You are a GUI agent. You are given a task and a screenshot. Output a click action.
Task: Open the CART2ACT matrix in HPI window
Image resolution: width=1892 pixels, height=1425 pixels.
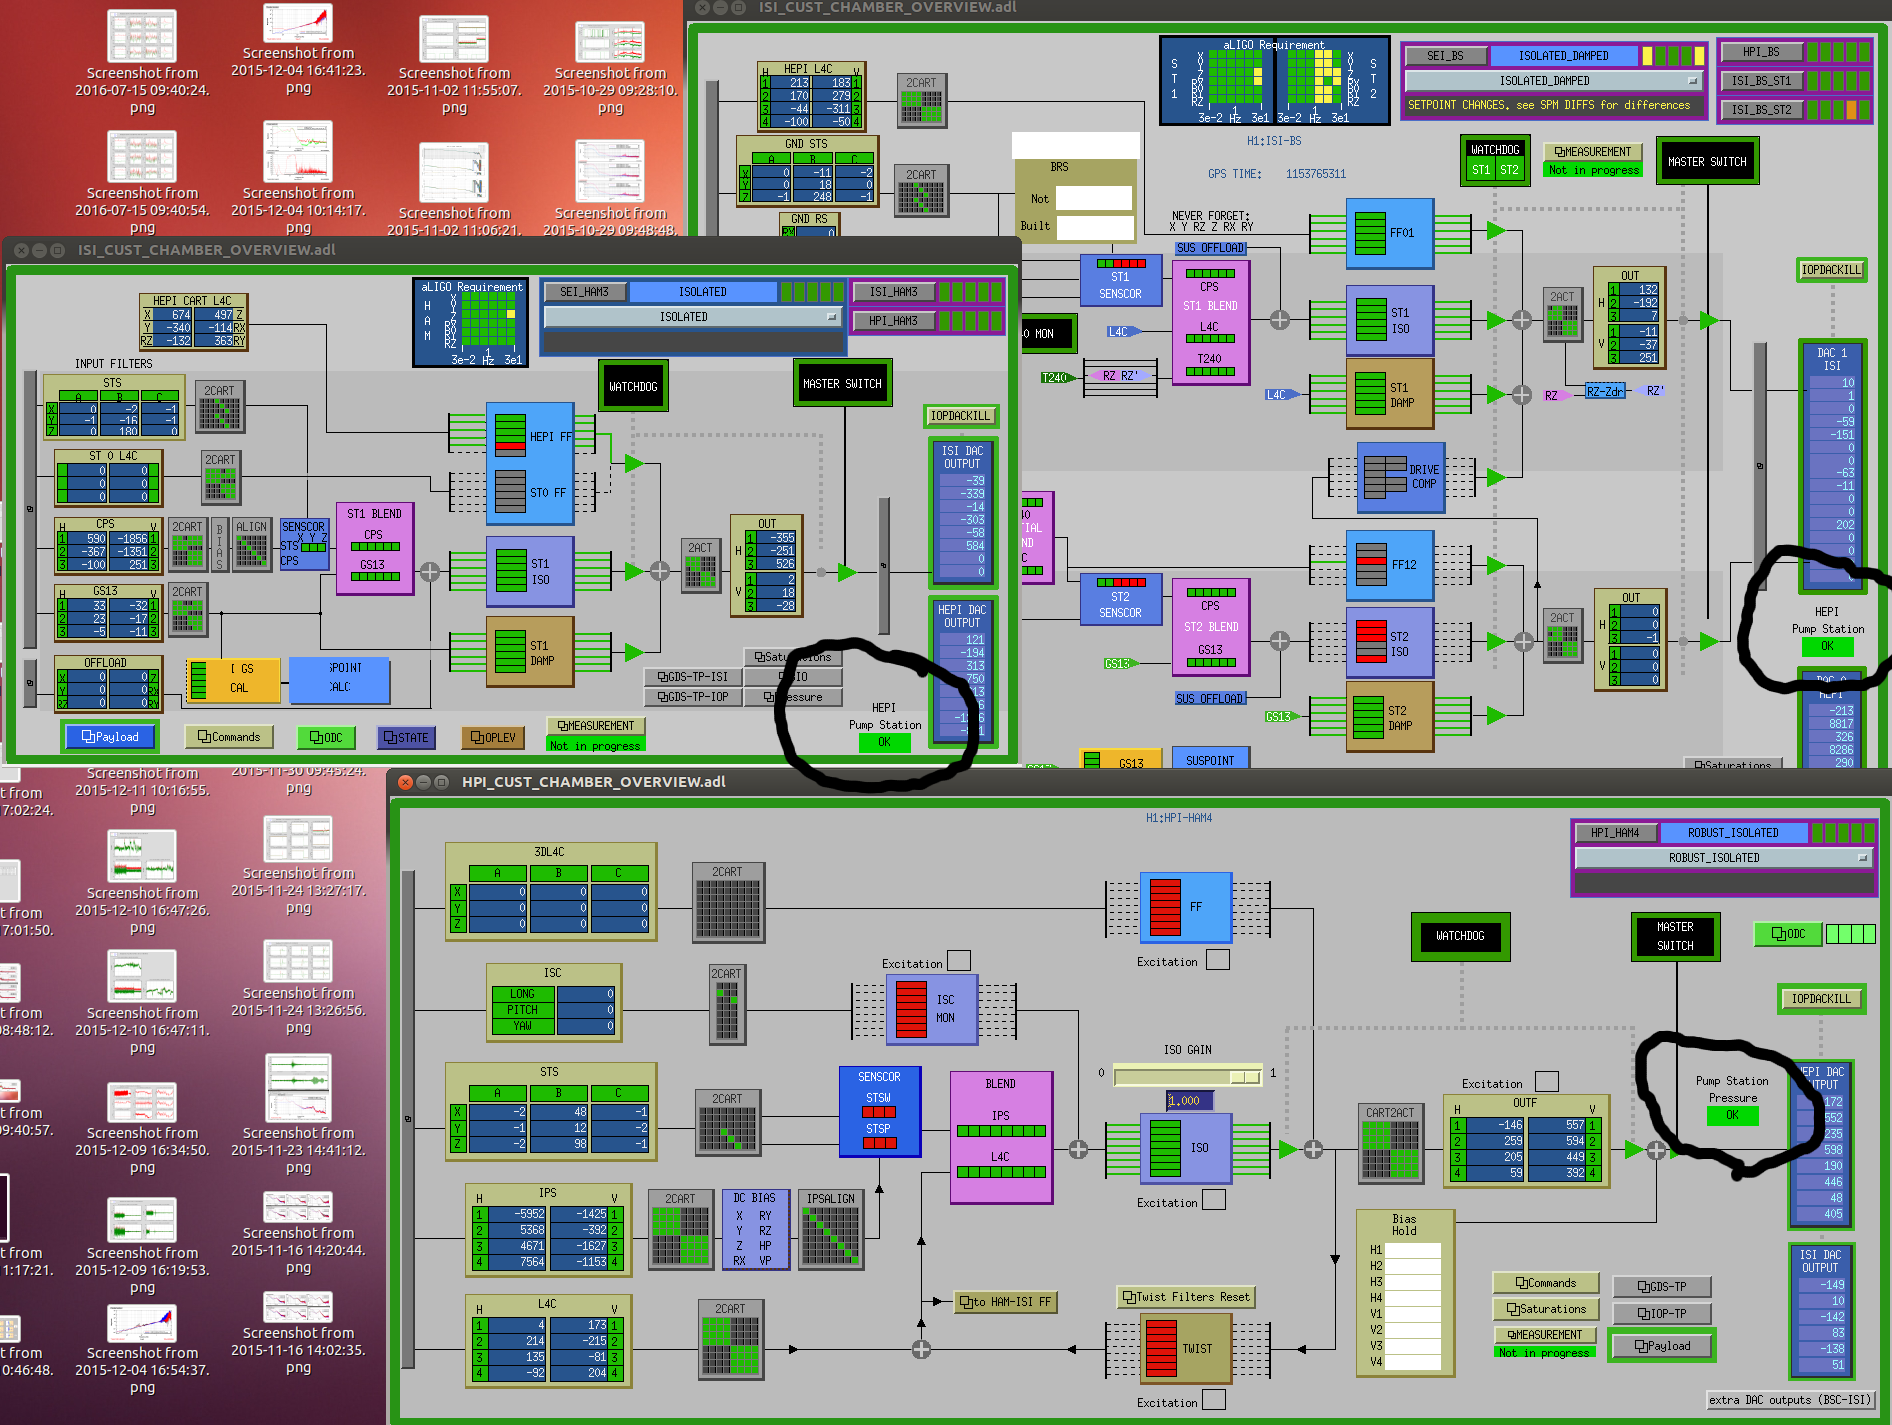point(1390,1142)
